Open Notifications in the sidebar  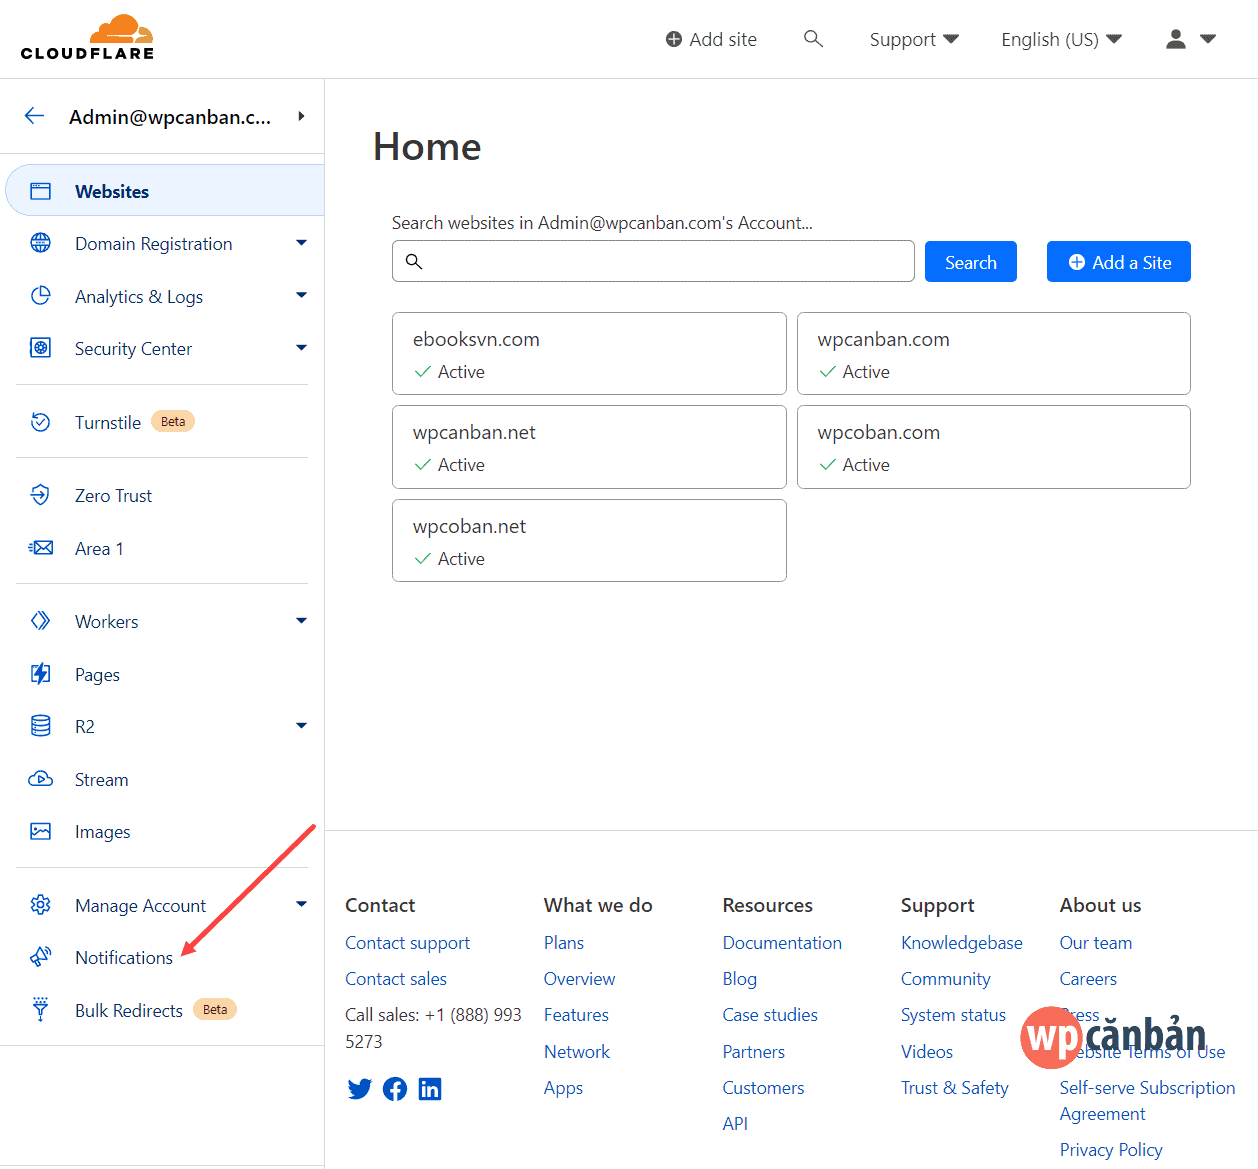[124, 957]
